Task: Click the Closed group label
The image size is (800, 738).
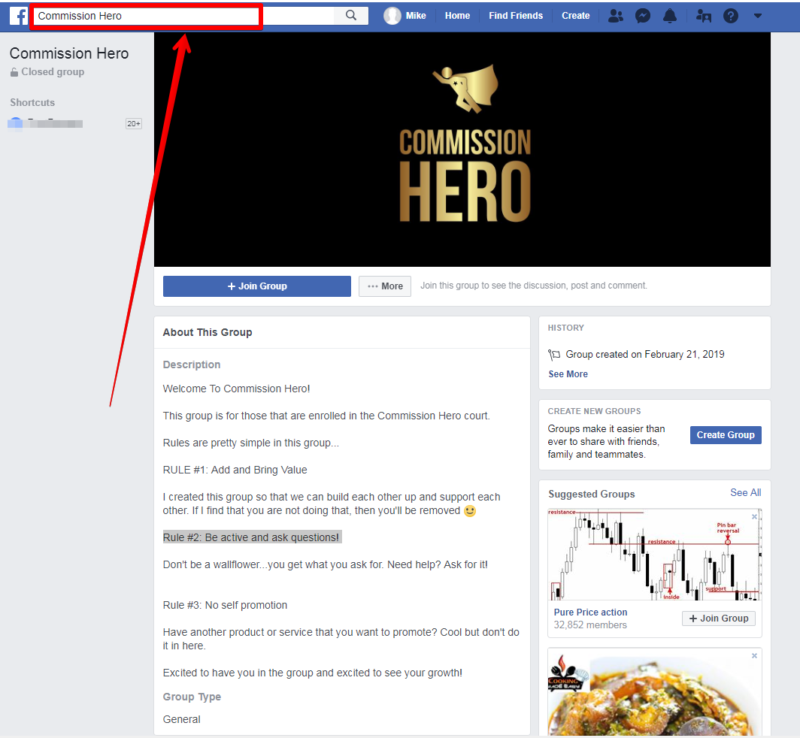Action: click(53, 72)
